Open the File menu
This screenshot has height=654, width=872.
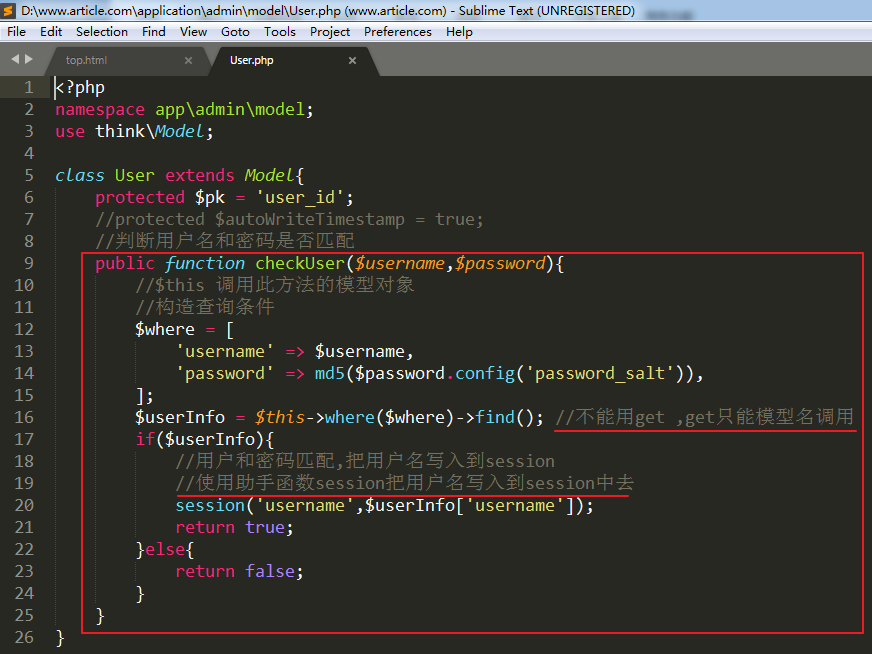click(x=16, y=32)
